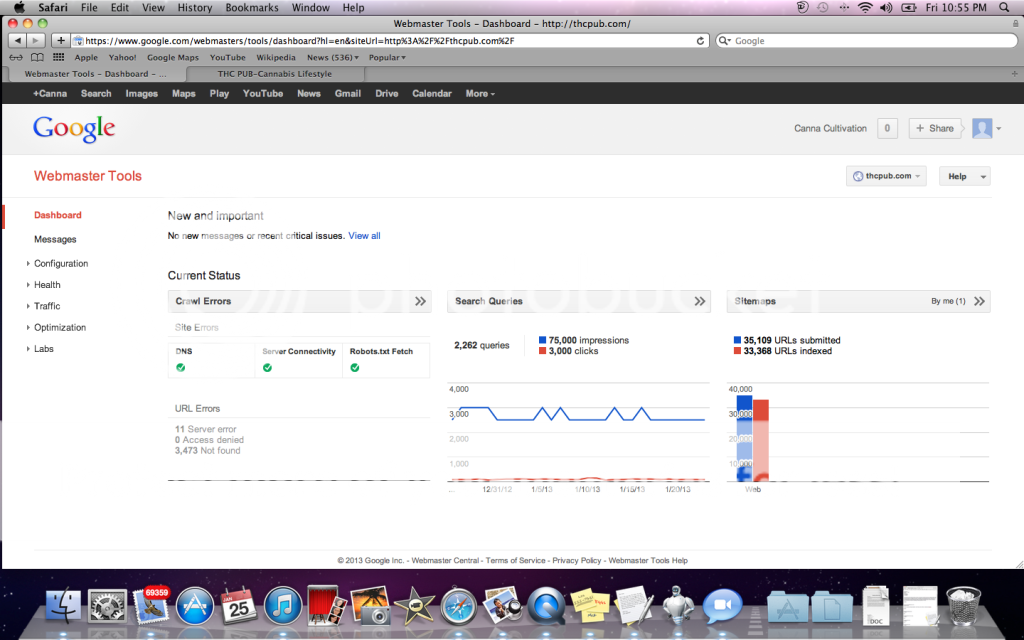1024x640 pixels.
Task: Click the plus add bookmark button
Action: point(60,40)
